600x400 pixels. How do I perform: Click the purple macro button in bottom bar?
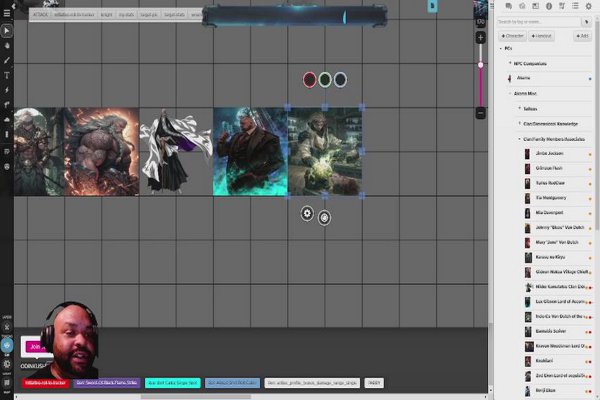tap(107, 383)
